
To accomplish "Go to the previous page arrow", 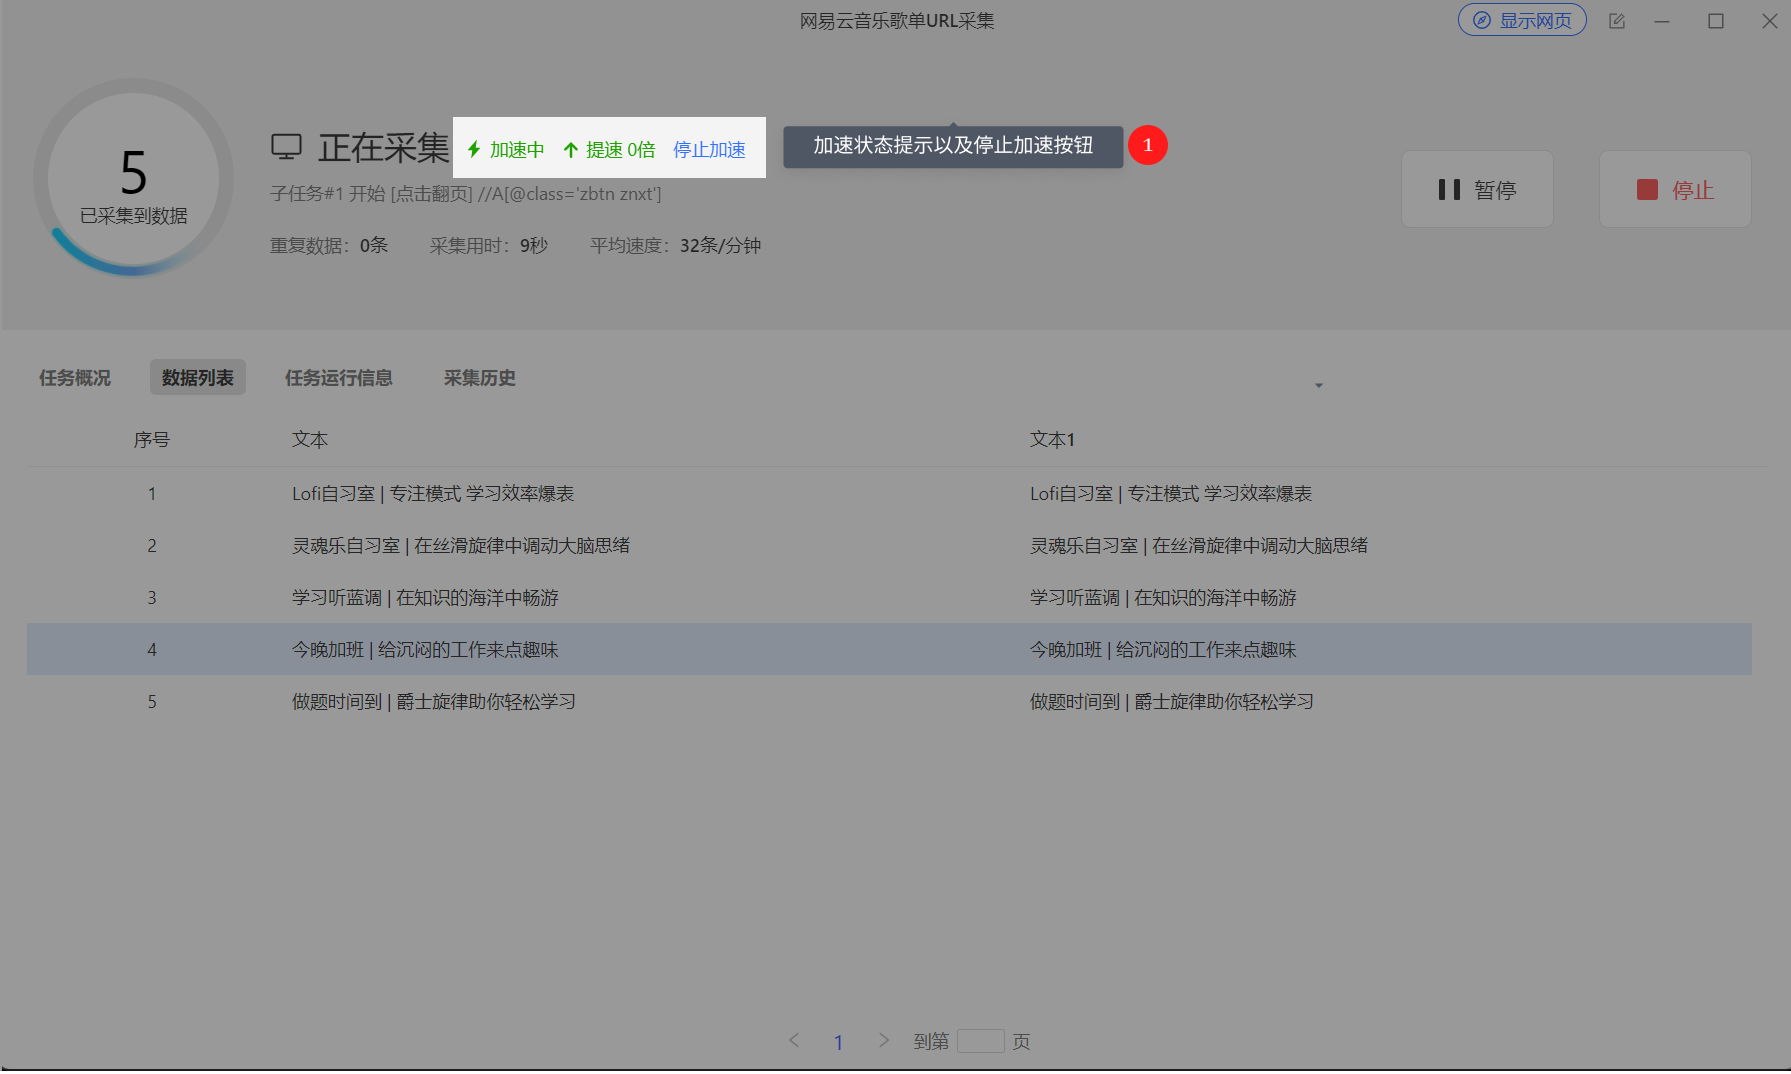I will click(794, 1040).
